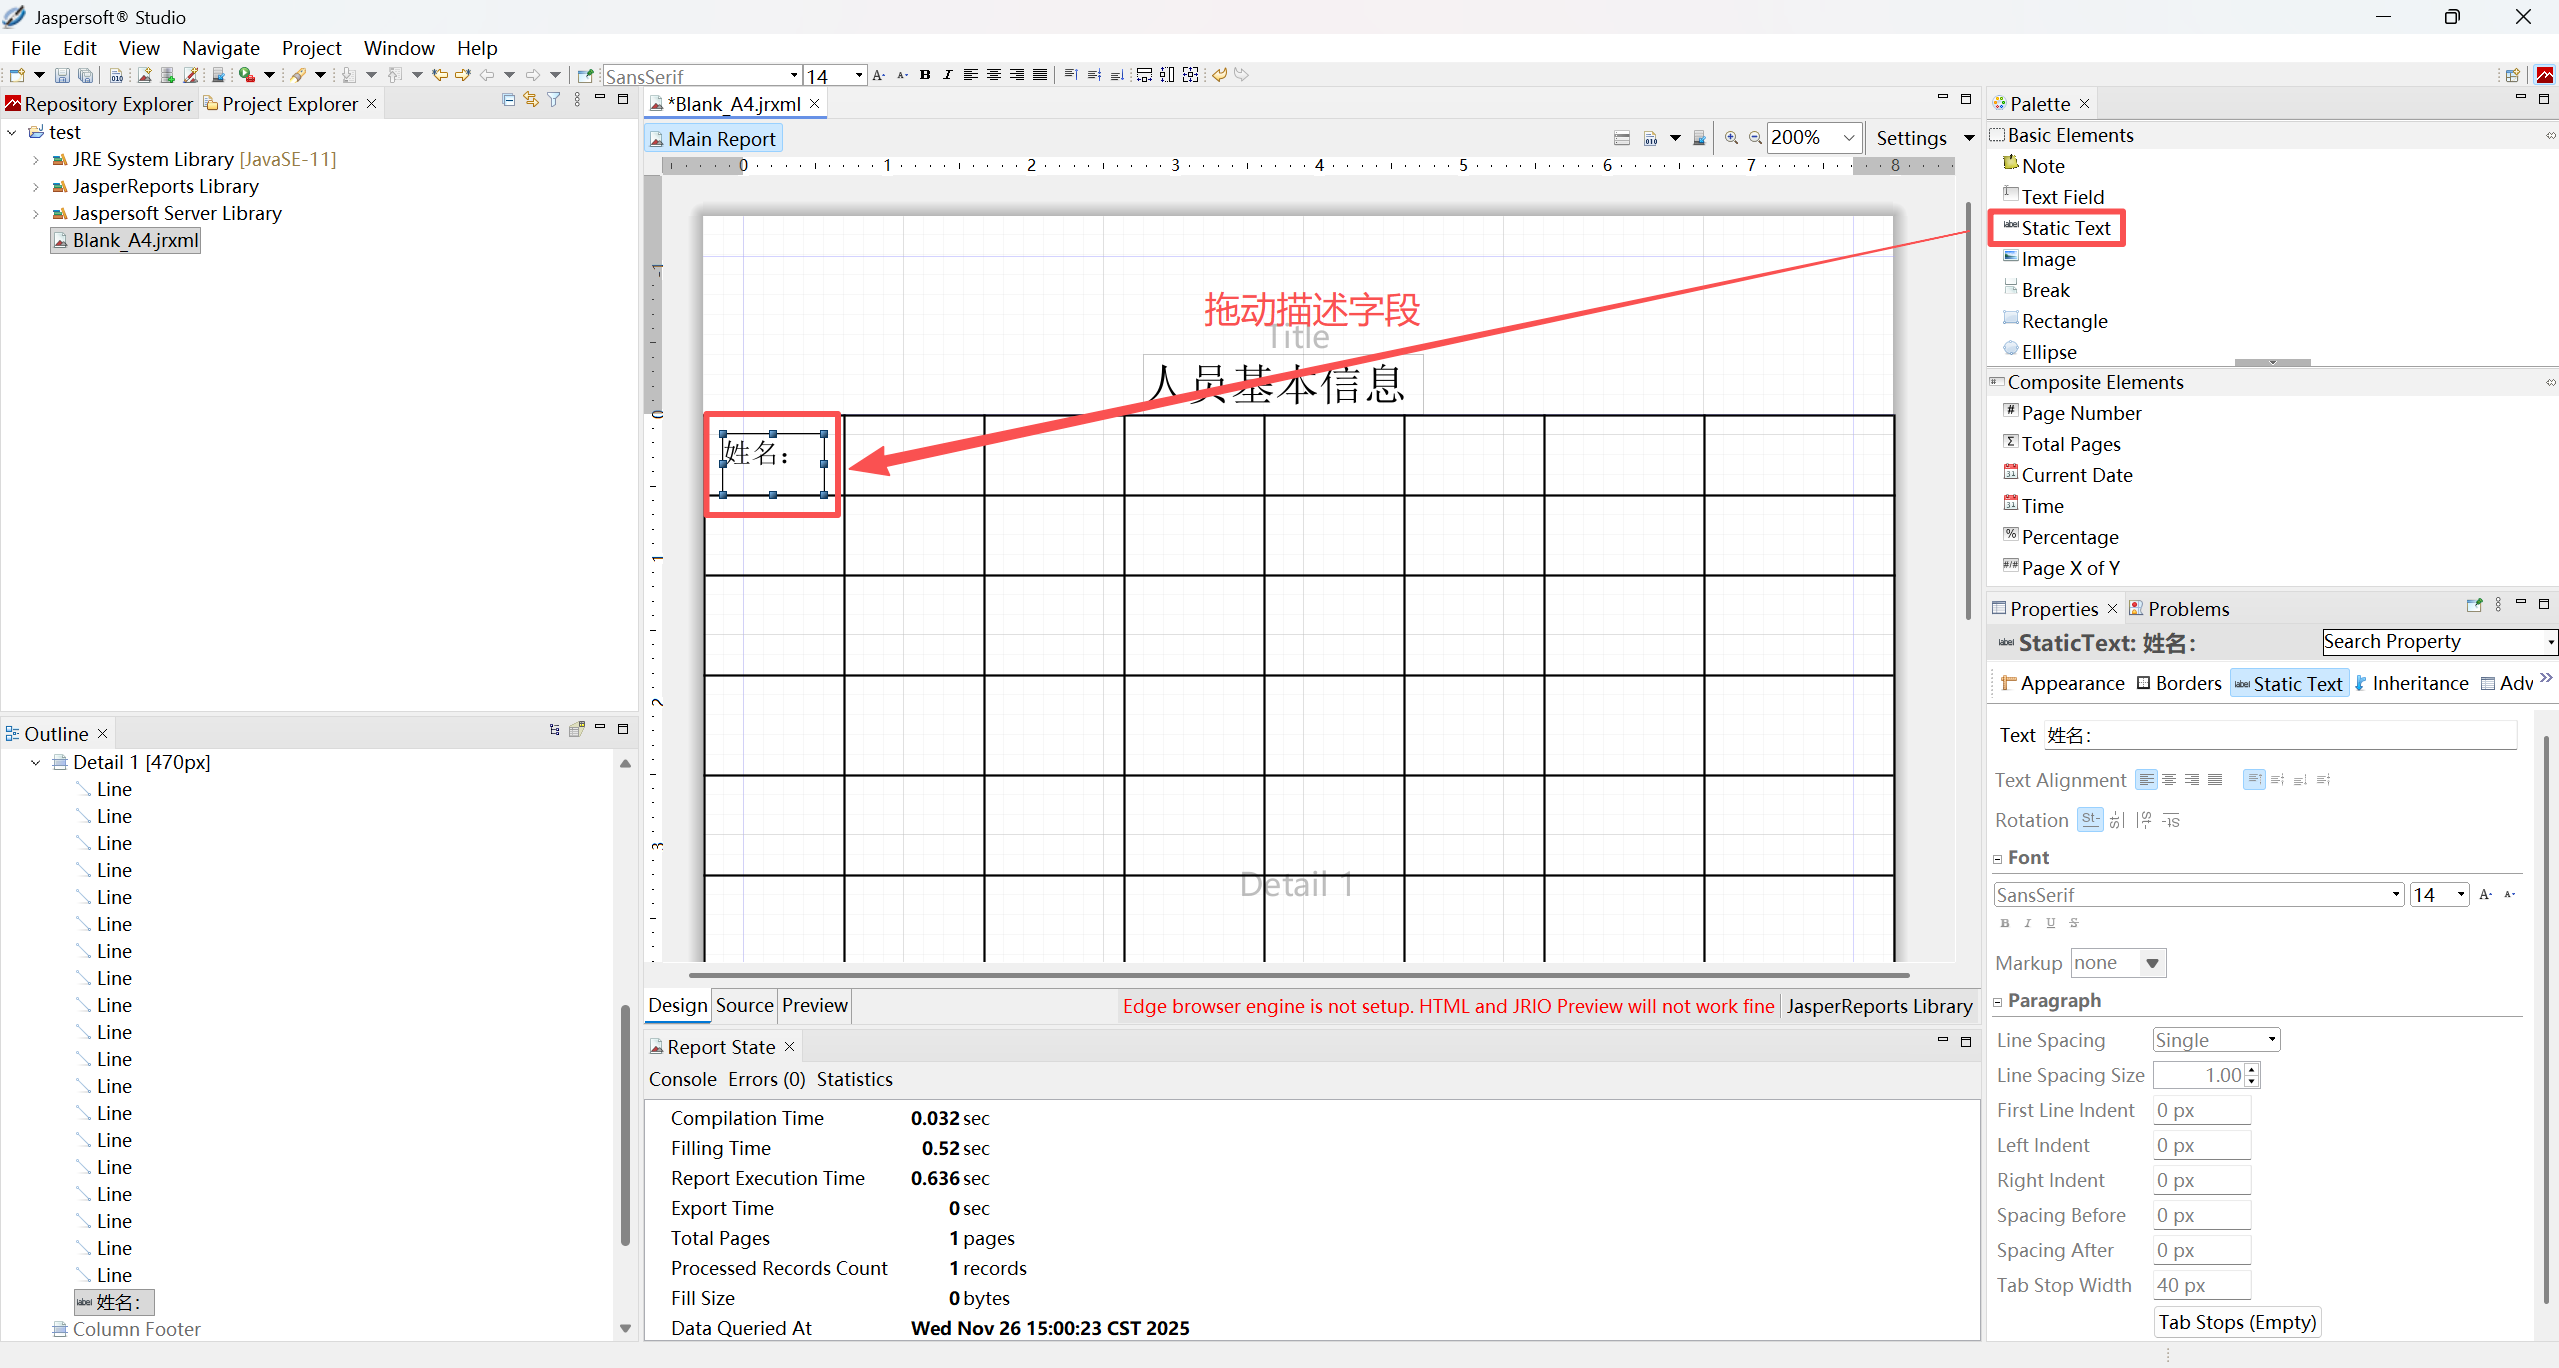Click the horizontal scrollbar under design canvas
The height and width of the screenshot is (1368, 2559).
pos(1298,974)
